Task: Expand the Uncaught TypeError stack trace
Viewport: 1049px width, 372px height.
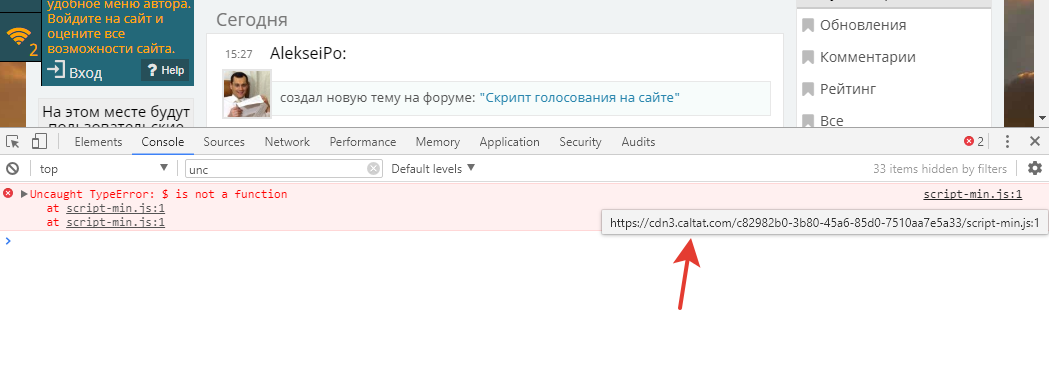Action: 24,194
